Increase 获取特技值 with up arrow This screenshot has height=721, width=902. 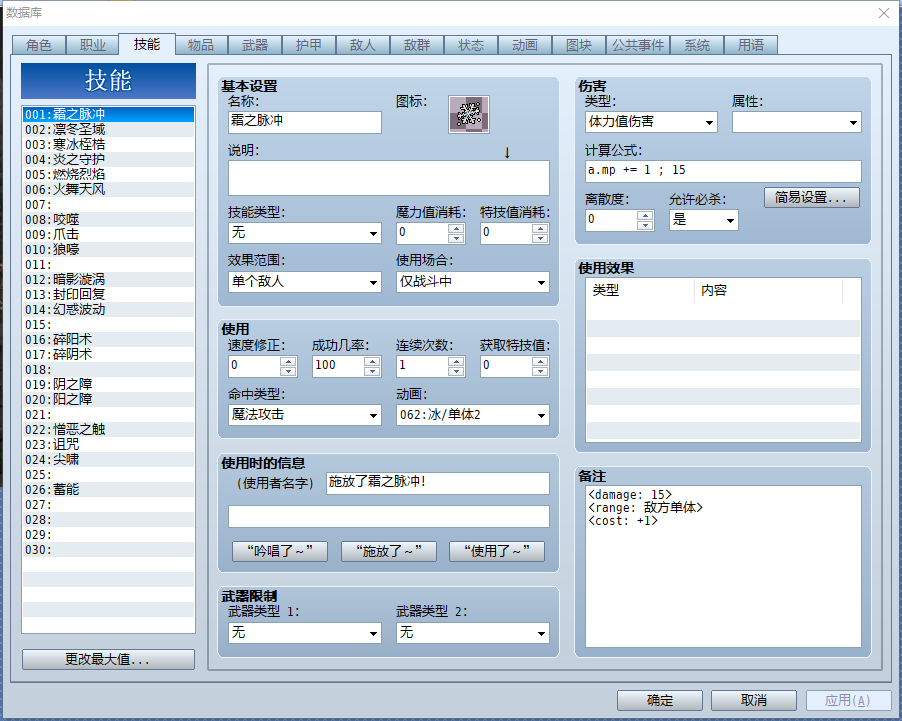(x=540, y=361)
